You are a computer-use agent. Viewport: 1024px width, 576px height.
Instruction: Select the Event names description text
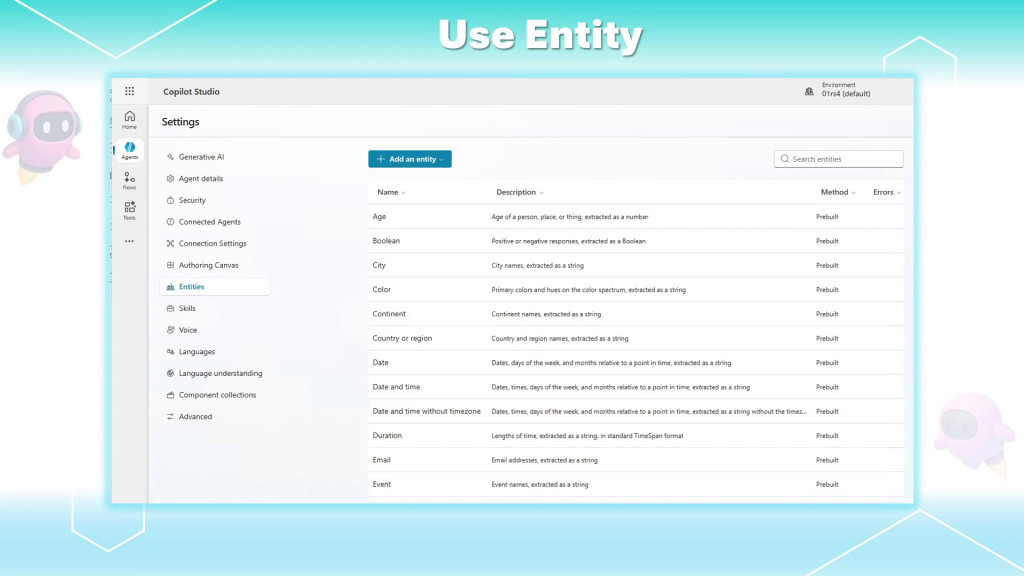pyautogui.click(x=540, y=485)
